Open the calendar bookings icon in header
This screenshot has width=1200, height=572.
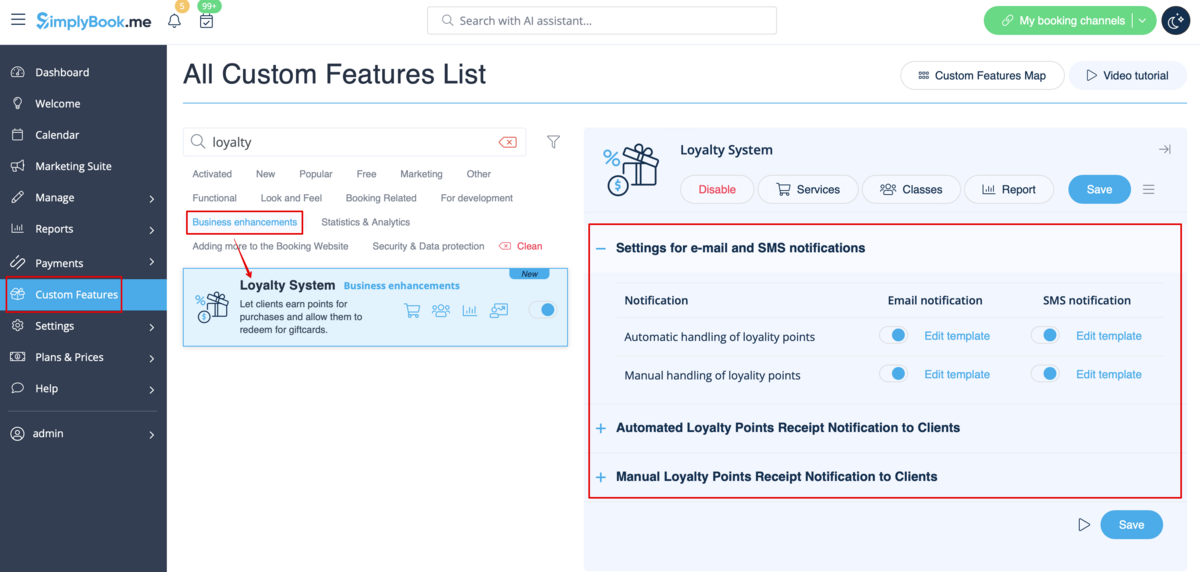click(206, 21)
